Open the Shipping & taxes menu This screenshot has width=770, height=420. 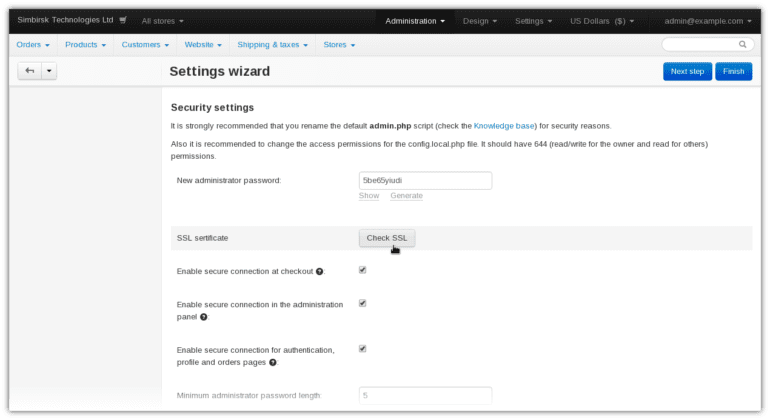(x=272, y=45)
